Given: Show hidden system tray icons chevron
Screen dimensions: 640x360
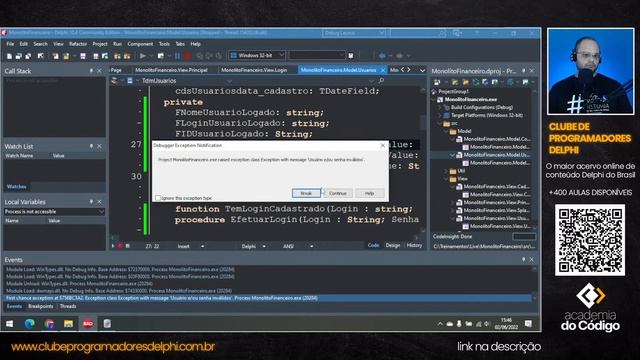Looking at the screenshot, I should click(440, 324).
